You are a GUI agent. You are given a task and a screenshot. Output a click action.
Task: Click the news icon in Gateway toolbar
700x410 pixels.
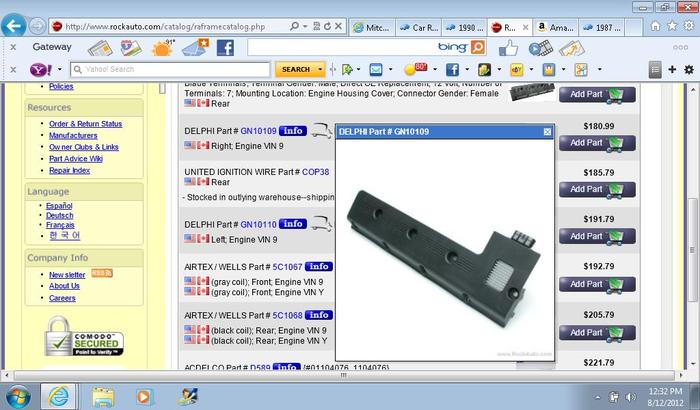point(100,48)
